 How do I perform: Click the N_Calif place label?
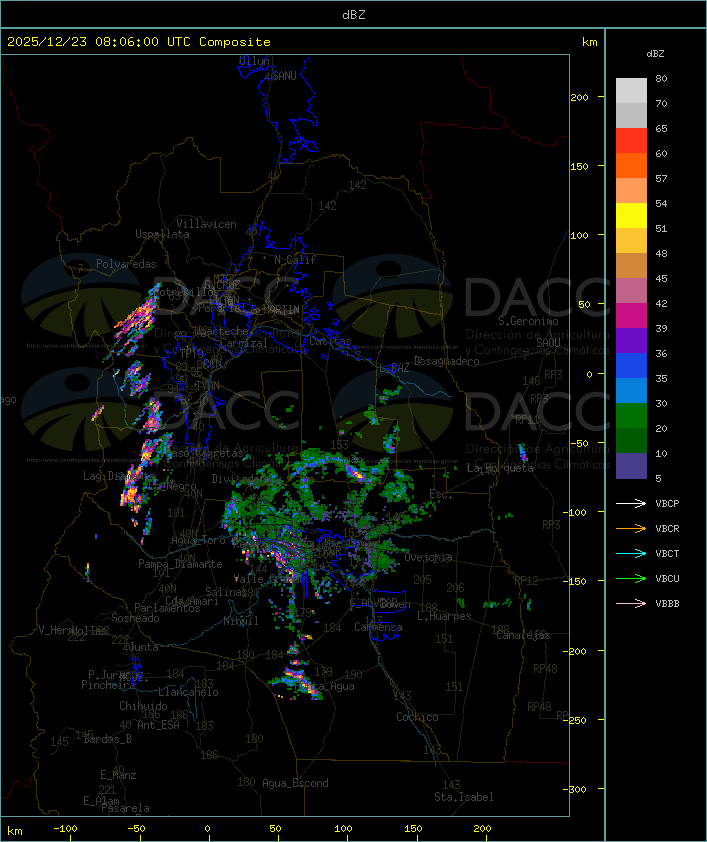(x=295, y=260)
